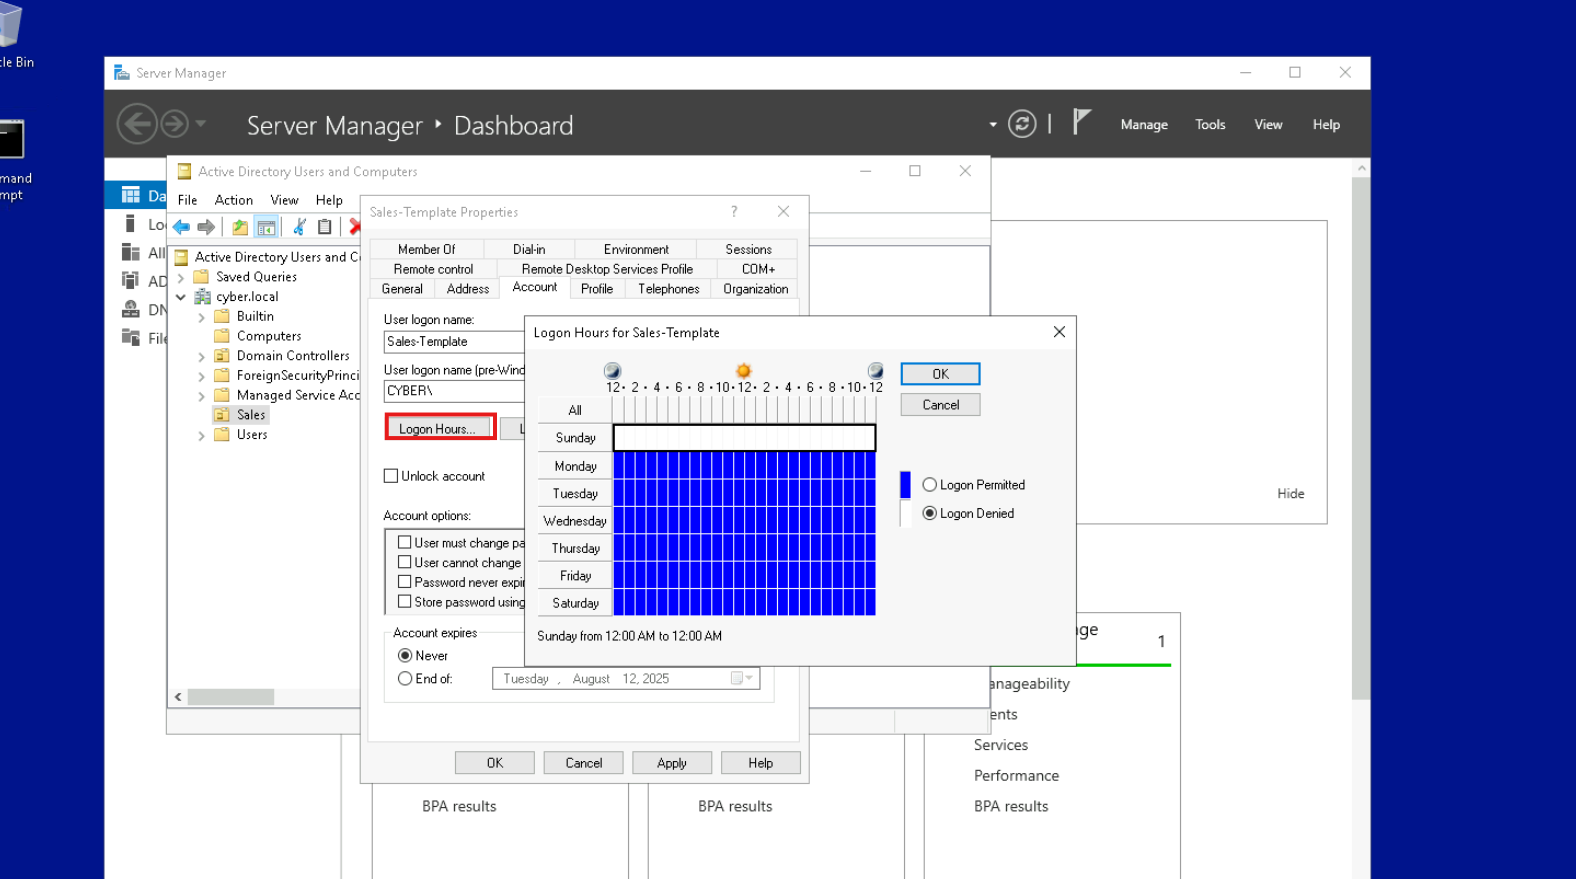Expand the Builtin container
The height and width of the screenshot is (879, 1576).
point(201,317)
